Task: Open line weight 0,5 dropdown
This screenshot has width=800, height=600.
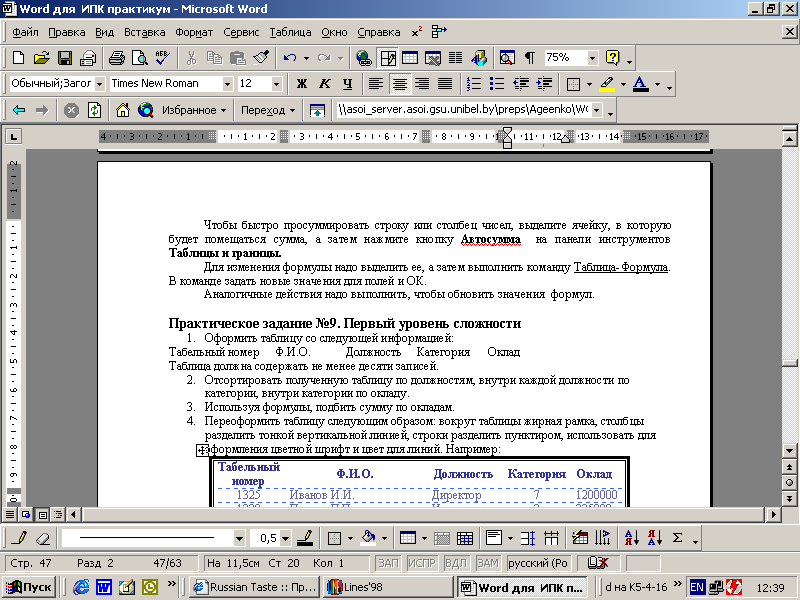Action: pos(285,538)
